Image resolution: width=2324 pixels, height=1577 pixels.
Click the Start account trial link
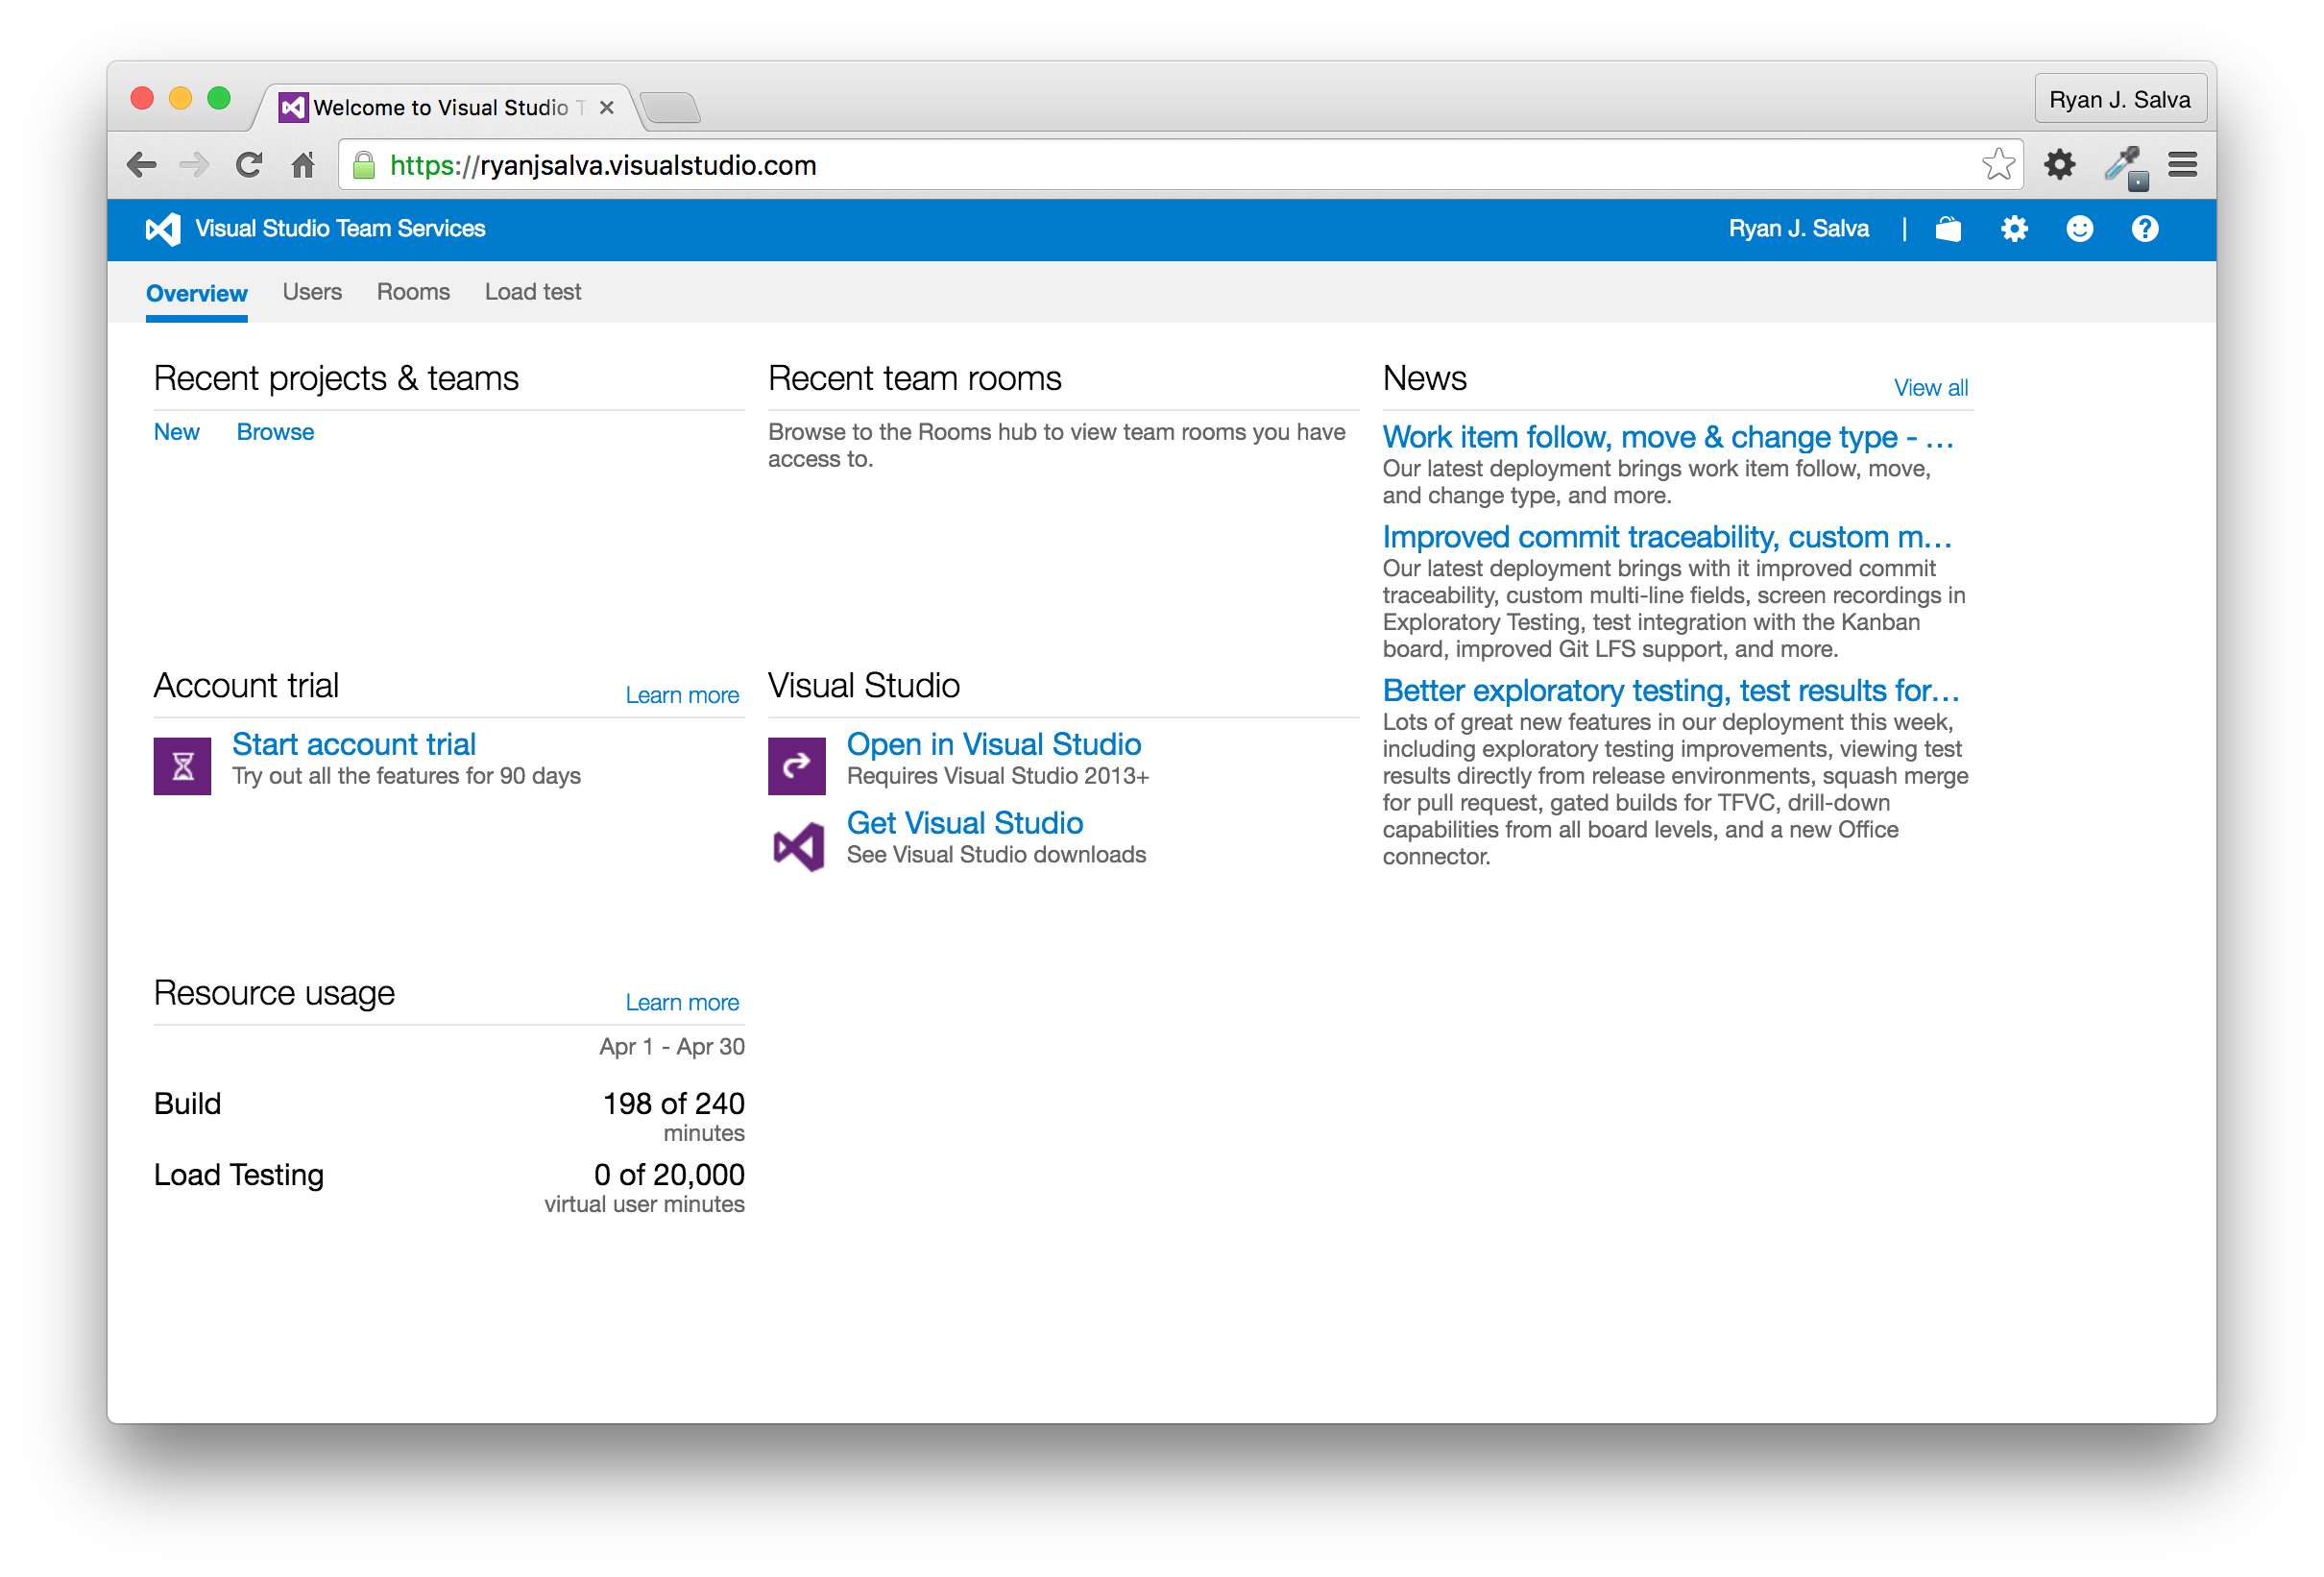coord(354,744)
